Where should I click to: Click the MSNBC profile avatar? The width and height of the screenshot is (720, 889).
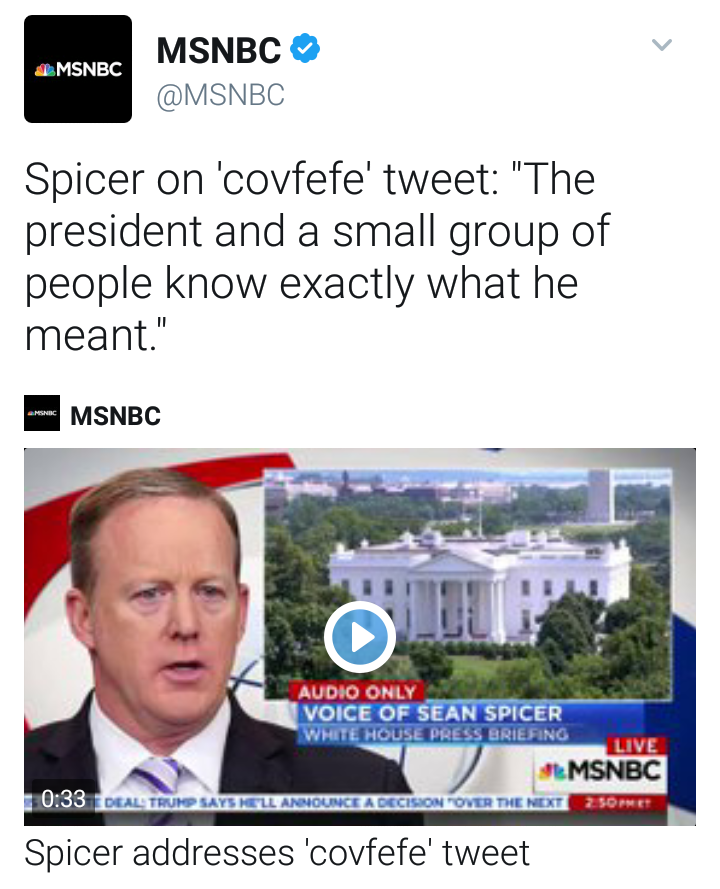coord(78,69)
